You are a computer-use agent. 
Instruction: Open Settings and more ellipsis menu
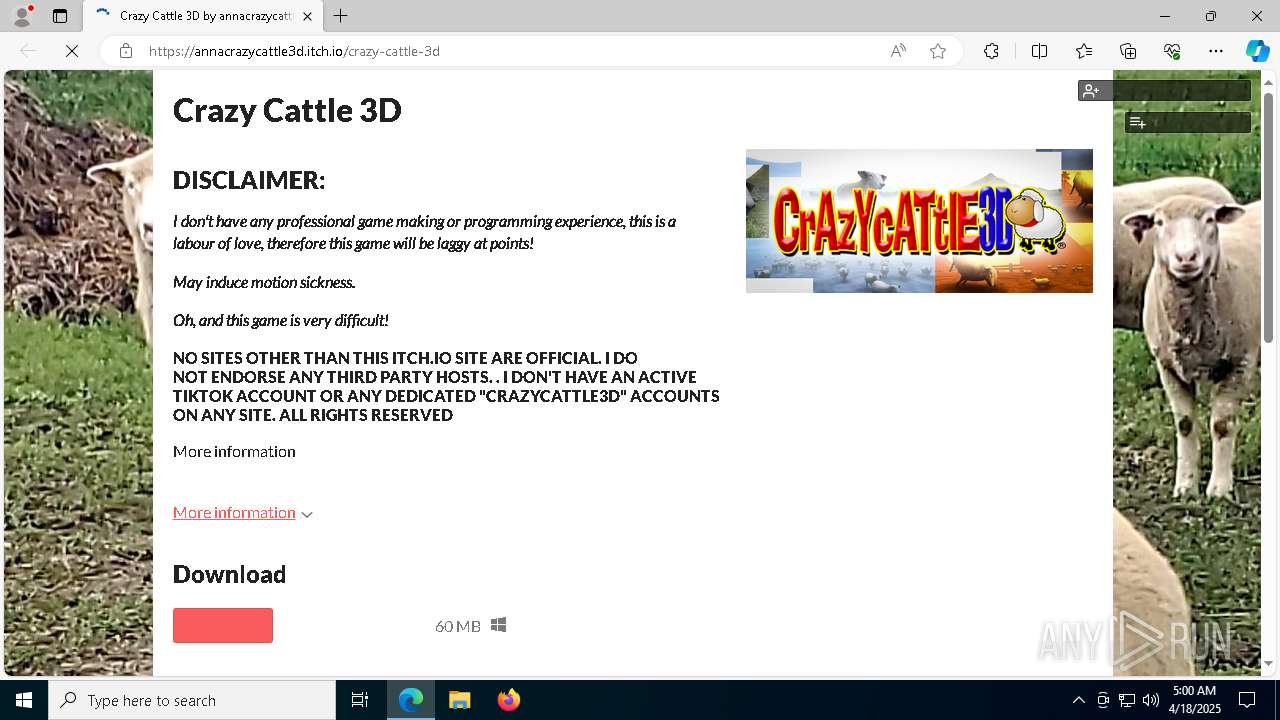(1216, 51)
